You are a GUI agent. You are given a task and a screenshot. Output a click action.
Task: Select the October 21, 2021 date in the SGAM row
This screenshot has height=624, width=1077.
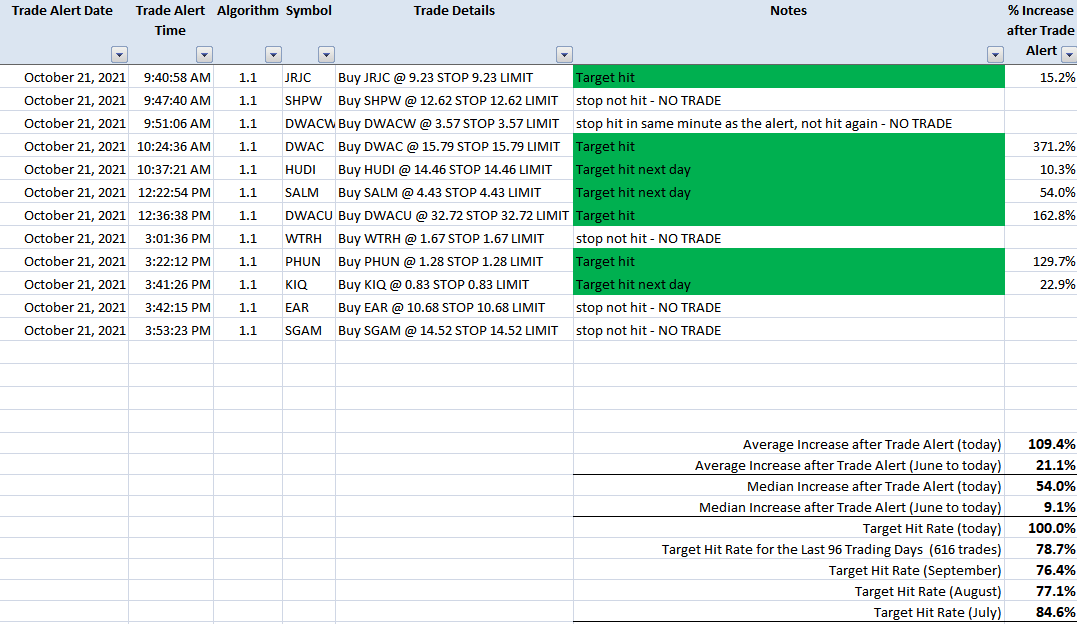64,331
